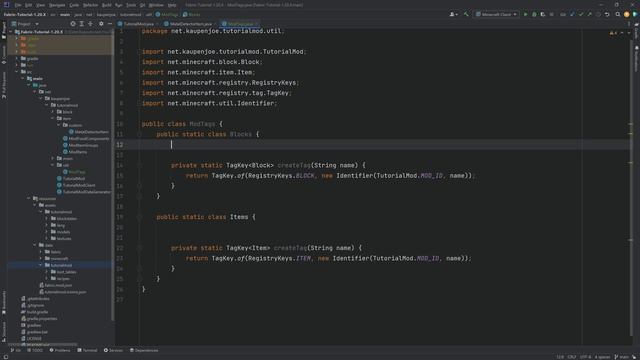The height and width of the screenshot is (360, 640).
Task: Click the rollback undo arrow icon
Action: click(607, 14)
